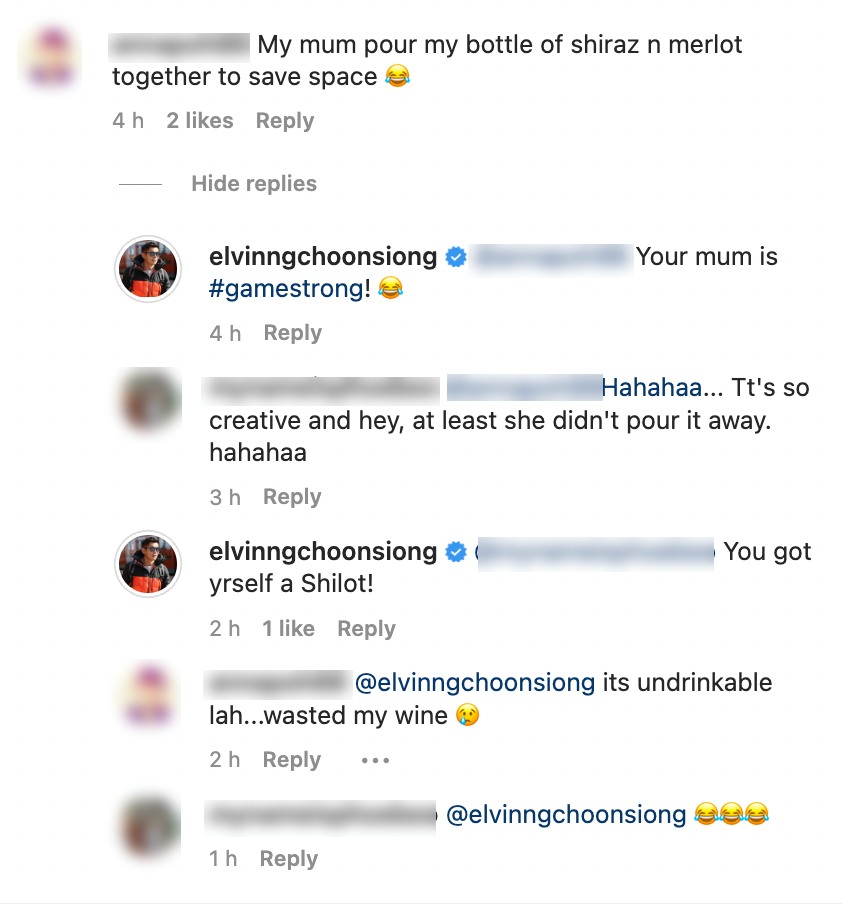Click verified badge on 'Your mum is' reply
The height and width of the screenshot is (910, 842).
pos(455,258)
